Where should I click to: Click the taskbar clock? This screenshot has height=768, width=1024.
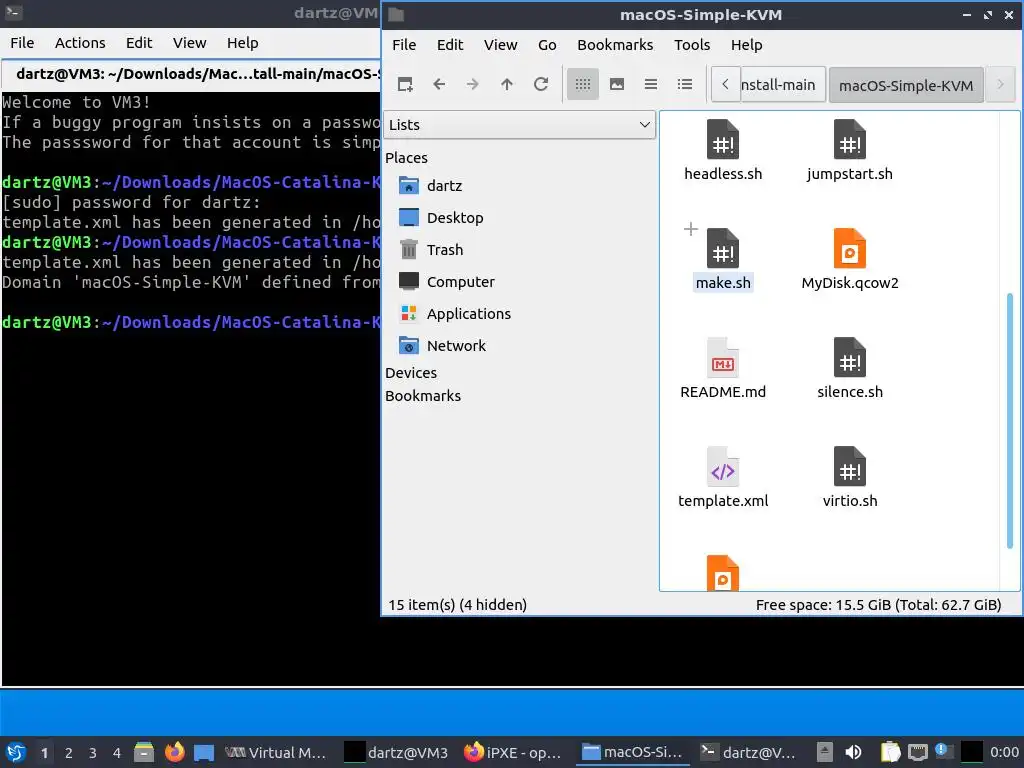pos(1004,752)
